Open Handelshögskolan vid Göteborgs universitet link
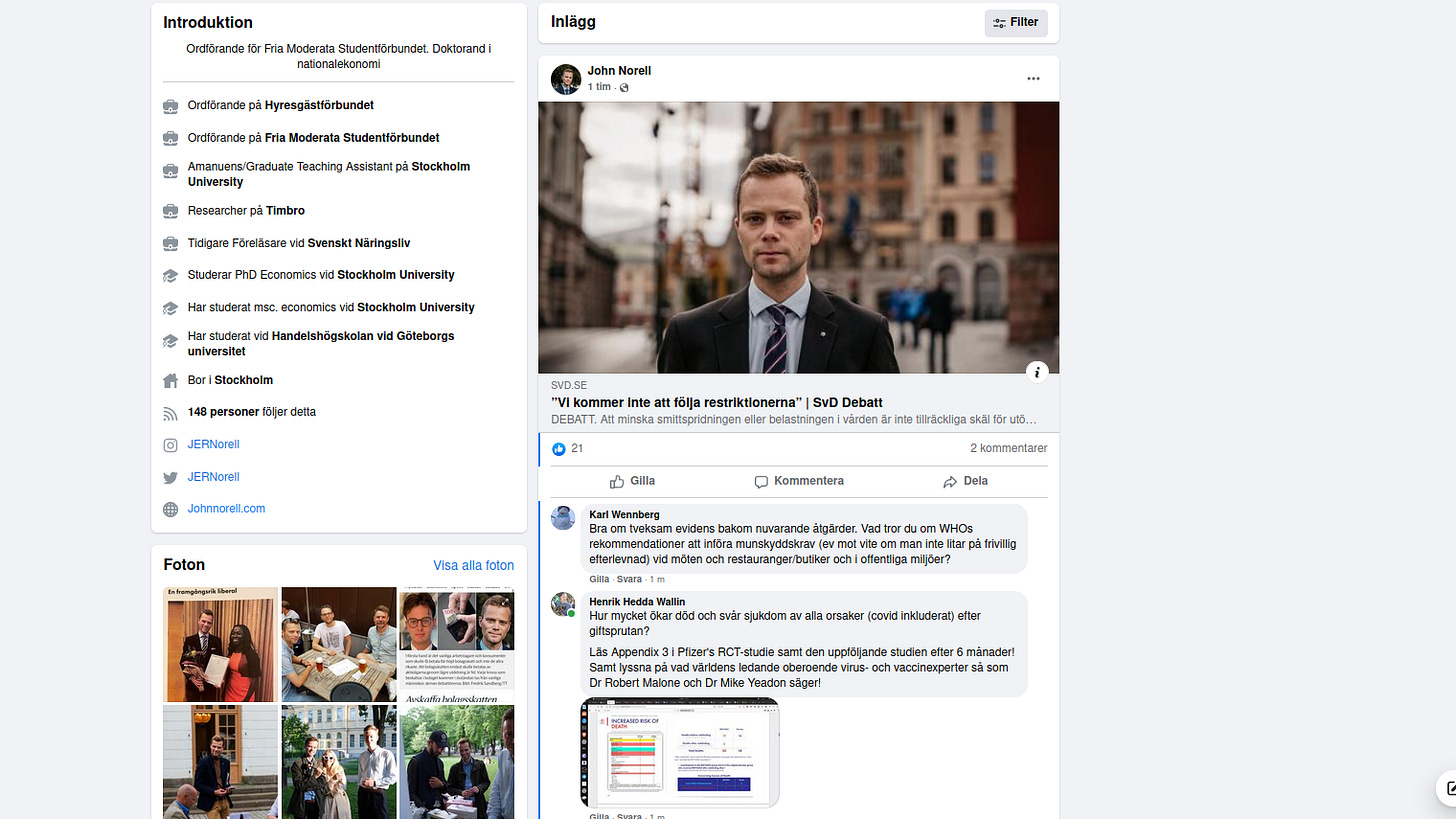Screen dimensions: 1456x819 point(321,344)
